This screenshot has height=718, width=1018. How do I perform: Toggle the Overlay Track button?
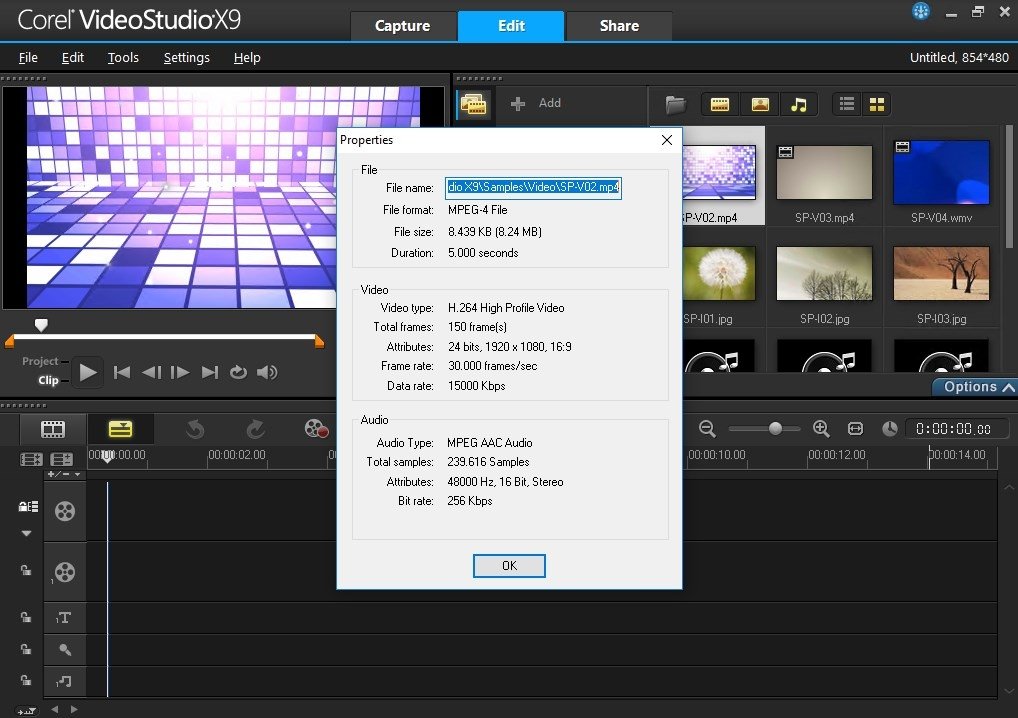(x=65, y=573)
